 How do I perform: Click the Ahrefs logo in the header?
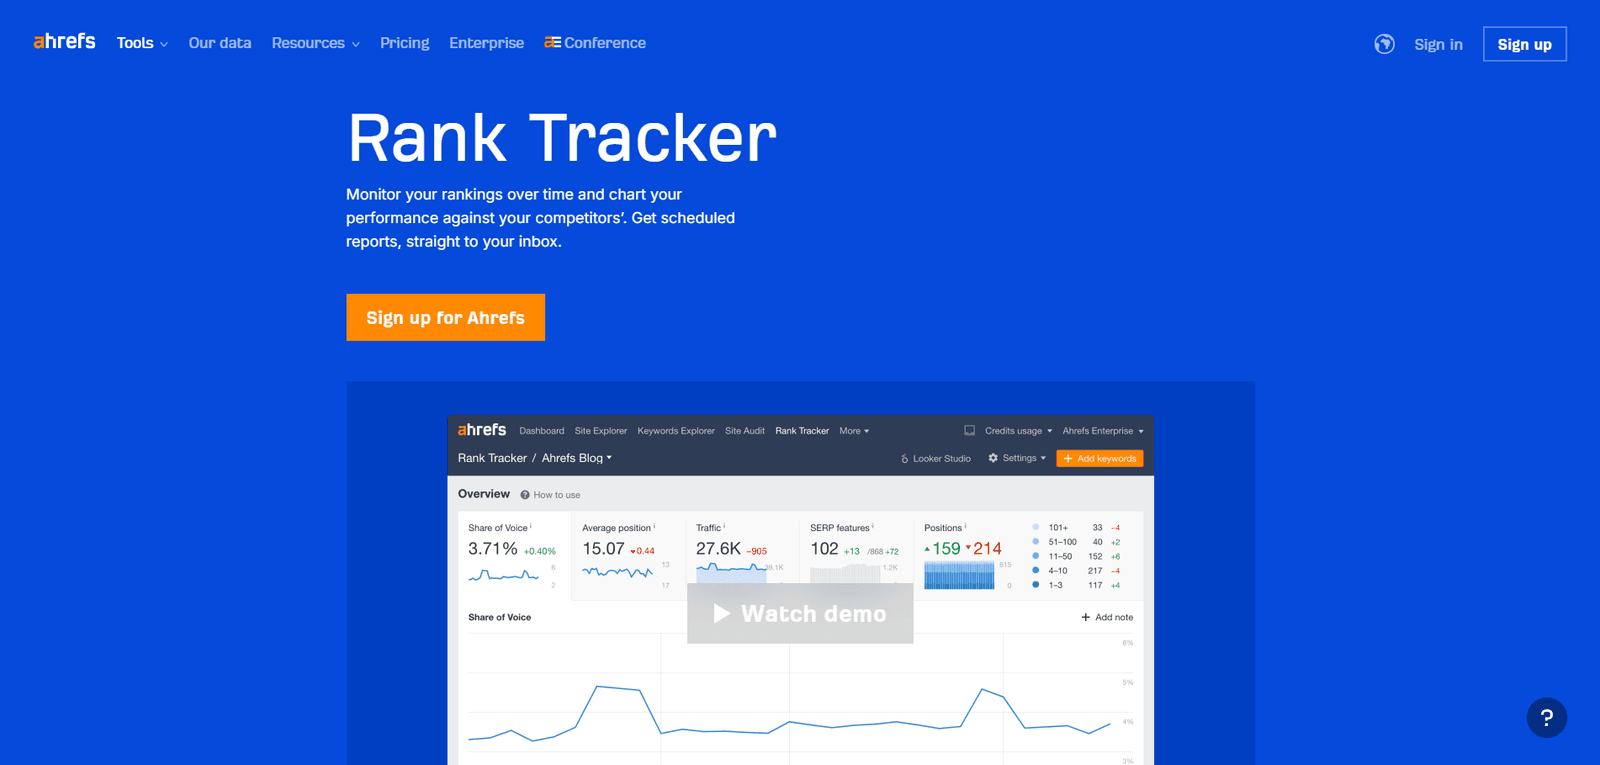pyautogui.click(x=64, y=41)
